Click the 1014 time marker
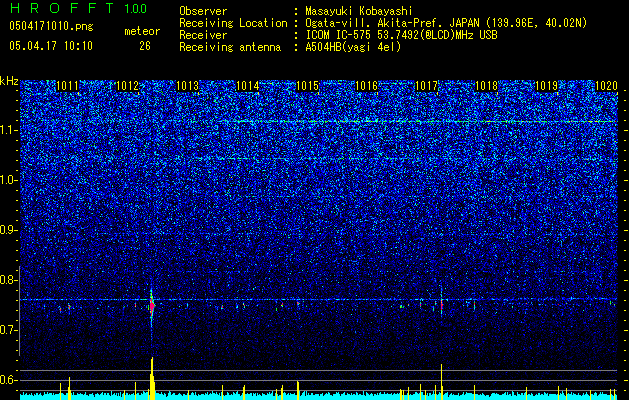This screenshot has height=400, width=629. point(248,86)
